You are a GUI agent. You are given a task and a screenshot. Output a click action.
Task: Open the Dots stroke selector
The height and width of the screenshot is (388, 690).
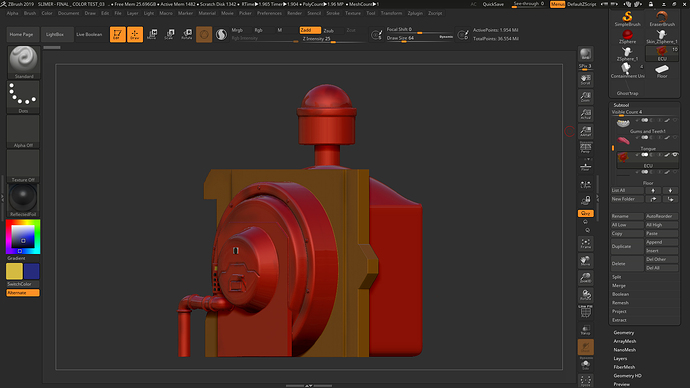[x=23, y=96]
